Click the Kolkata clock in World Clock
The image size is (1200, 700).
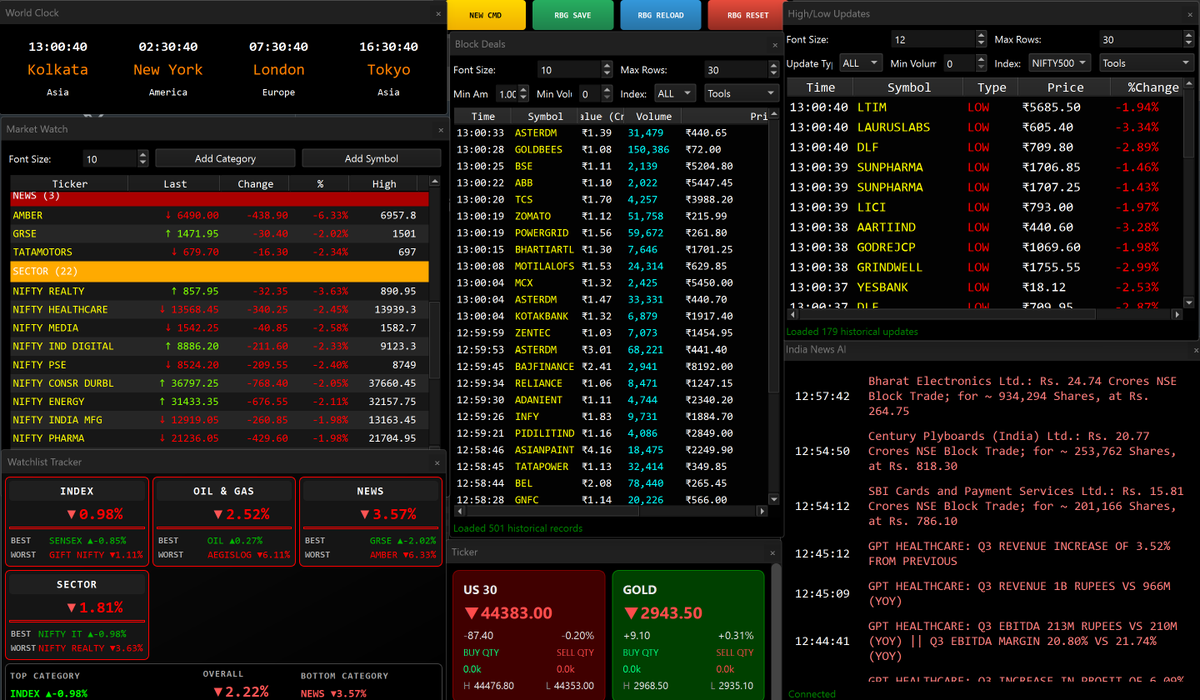pyautogui.click(x=57, y=69)
